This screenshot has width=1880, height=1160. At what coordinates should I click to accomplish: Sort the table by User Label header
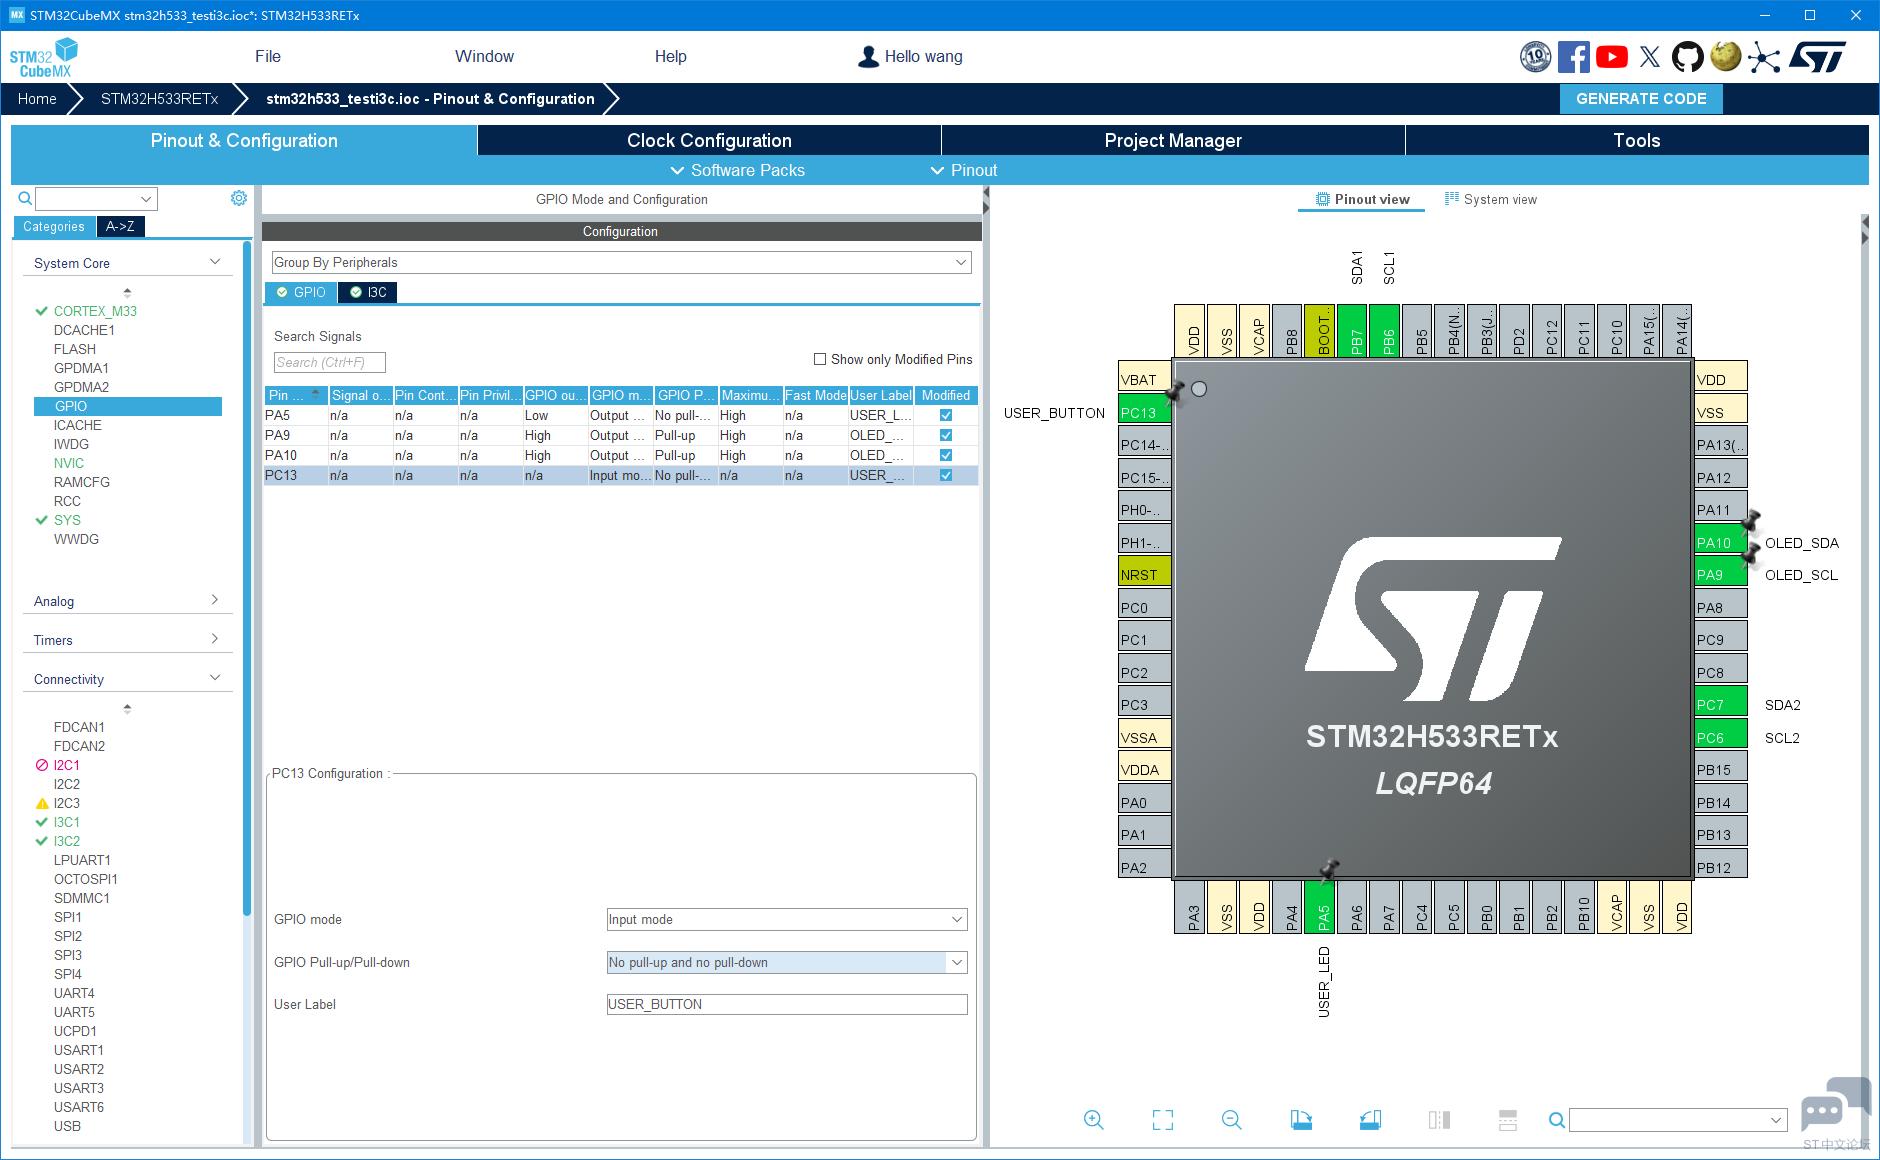click(881, 395)
